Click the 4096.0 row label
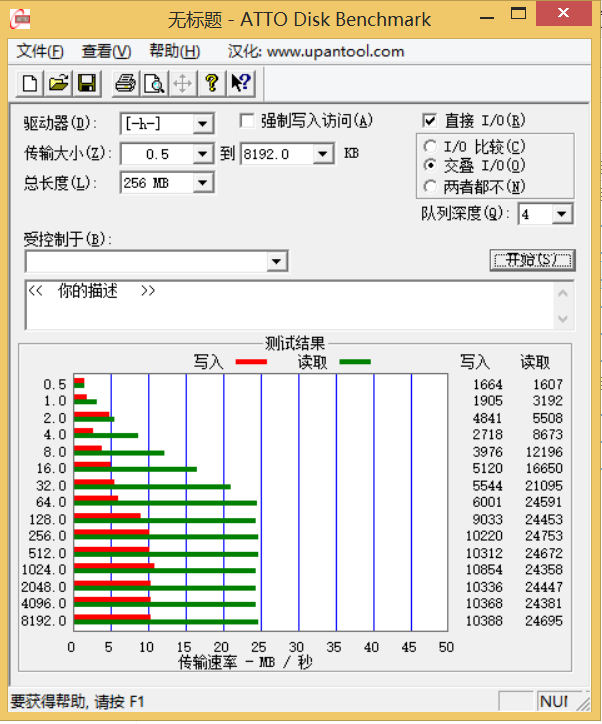Screen dimensions: 602x724 click(x=44, y=603)
